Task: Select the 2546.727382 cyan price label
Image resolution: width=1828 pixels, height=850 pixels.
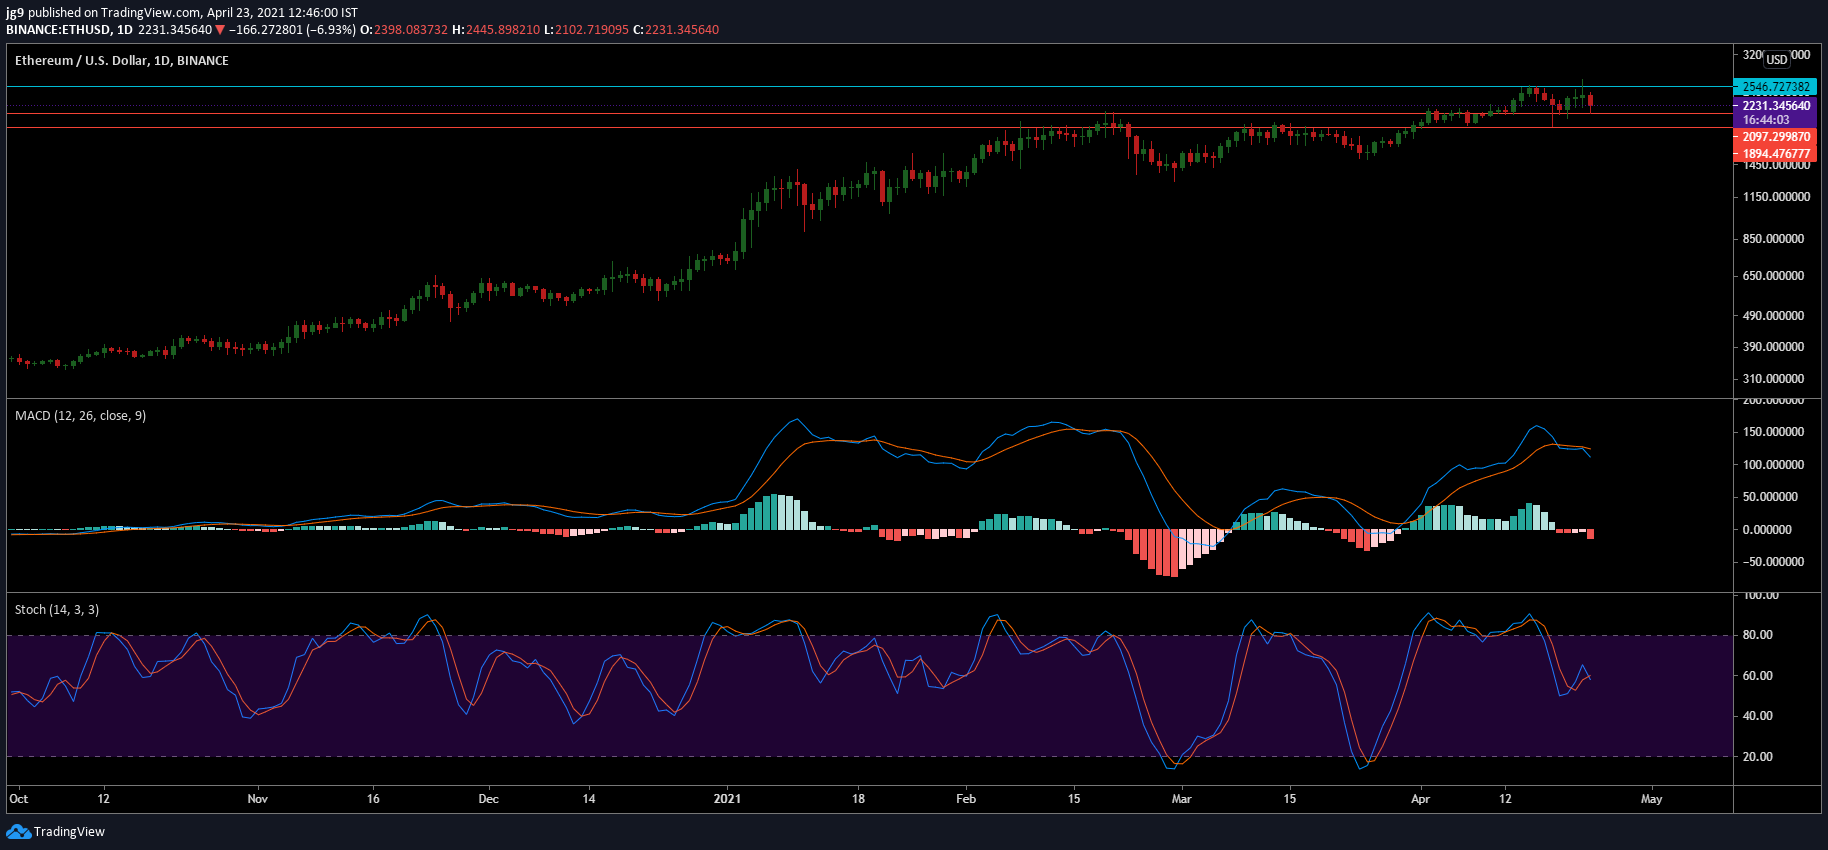Action: (1775, 87)
